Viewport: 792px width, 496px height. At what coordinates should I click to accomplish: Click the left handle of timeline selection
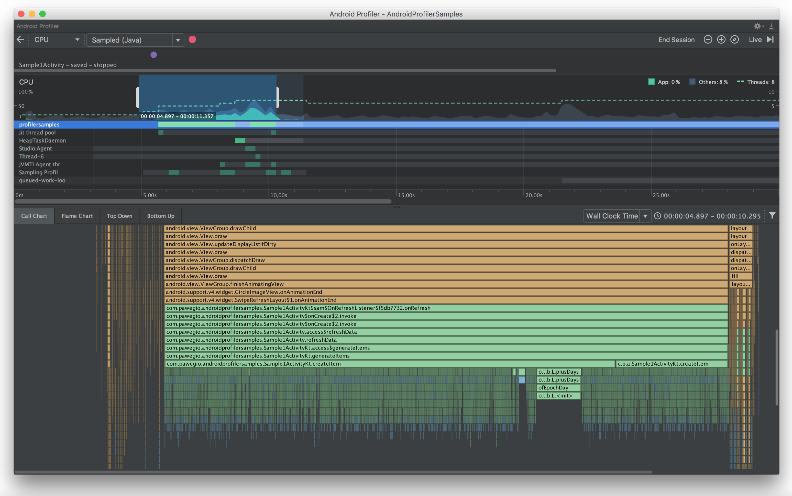[137, 97]
